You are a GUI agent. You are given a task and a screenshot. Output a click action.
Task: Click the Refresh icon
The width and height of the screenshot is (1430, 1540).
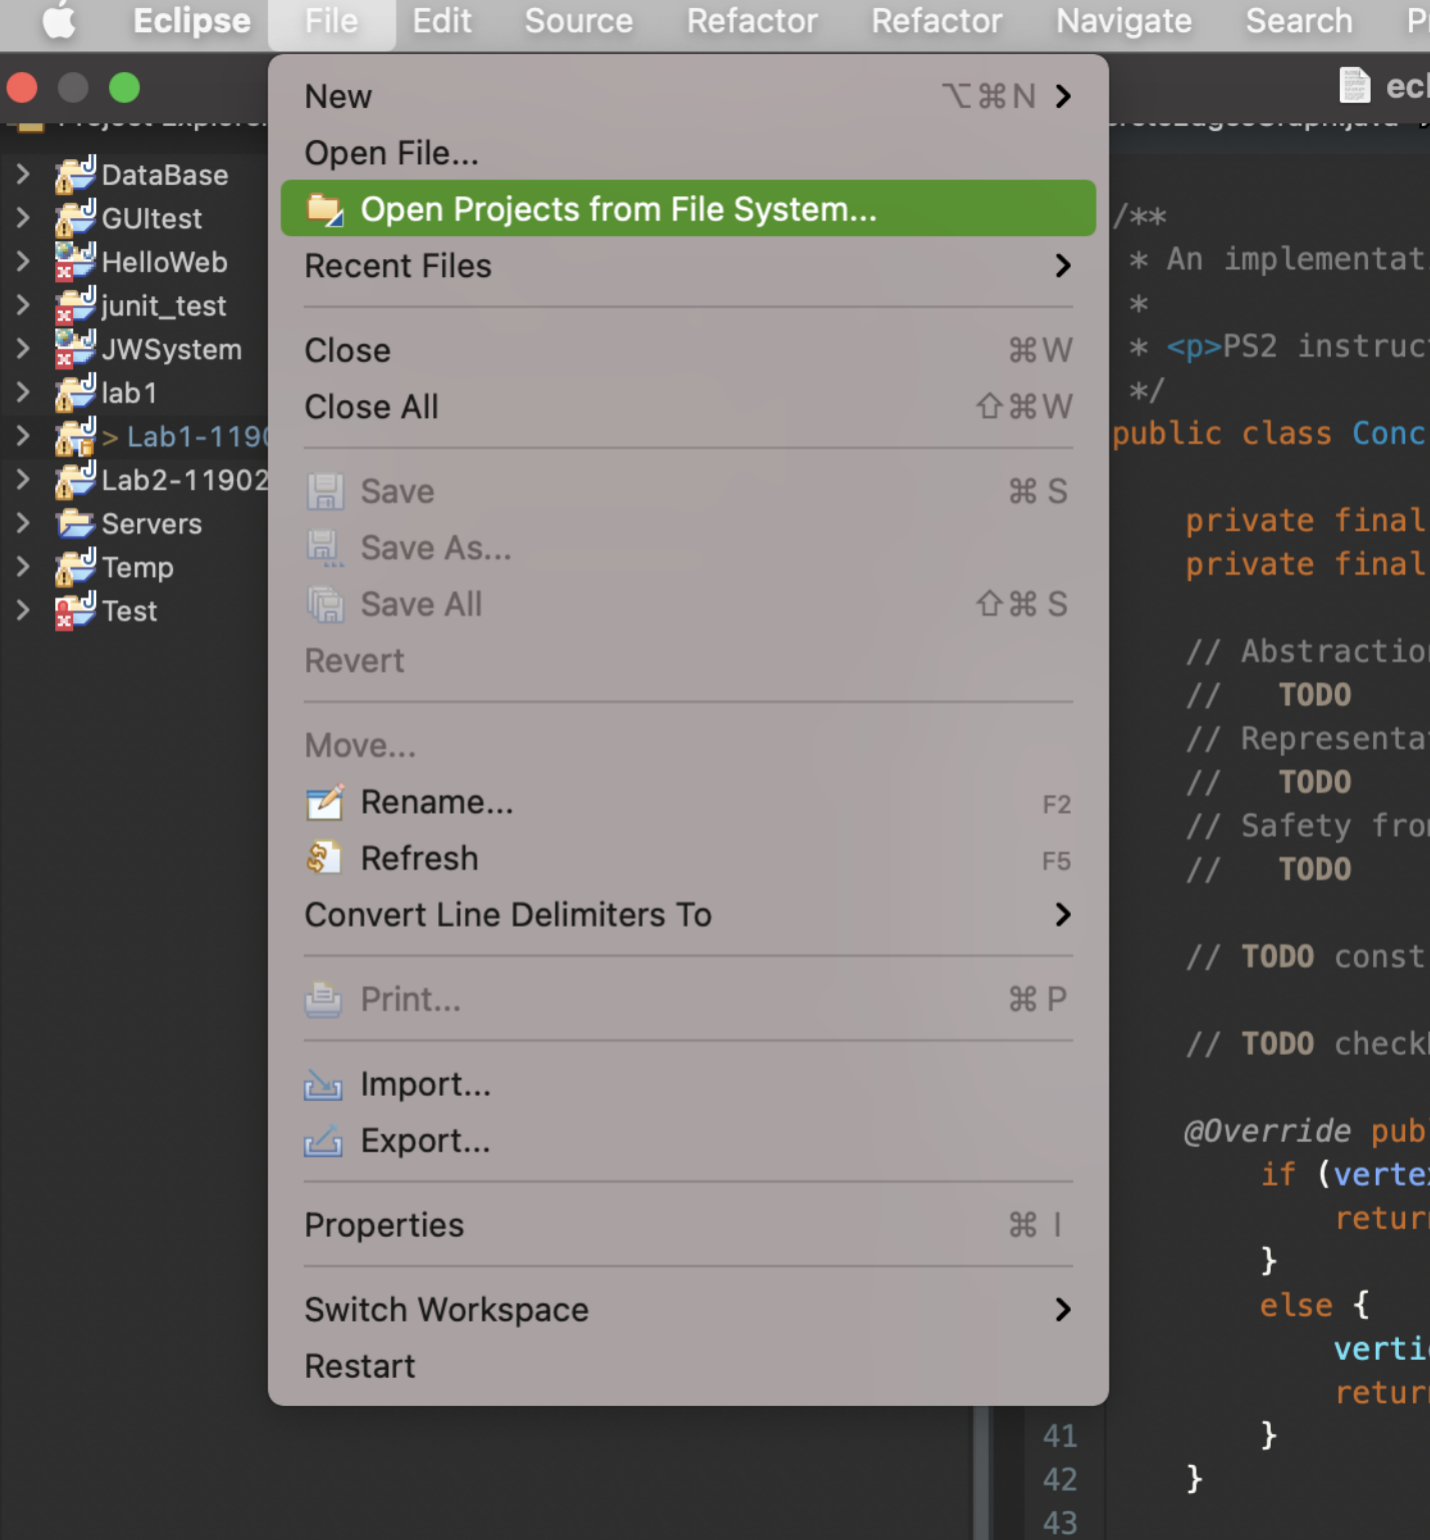(x=325, y=859)
